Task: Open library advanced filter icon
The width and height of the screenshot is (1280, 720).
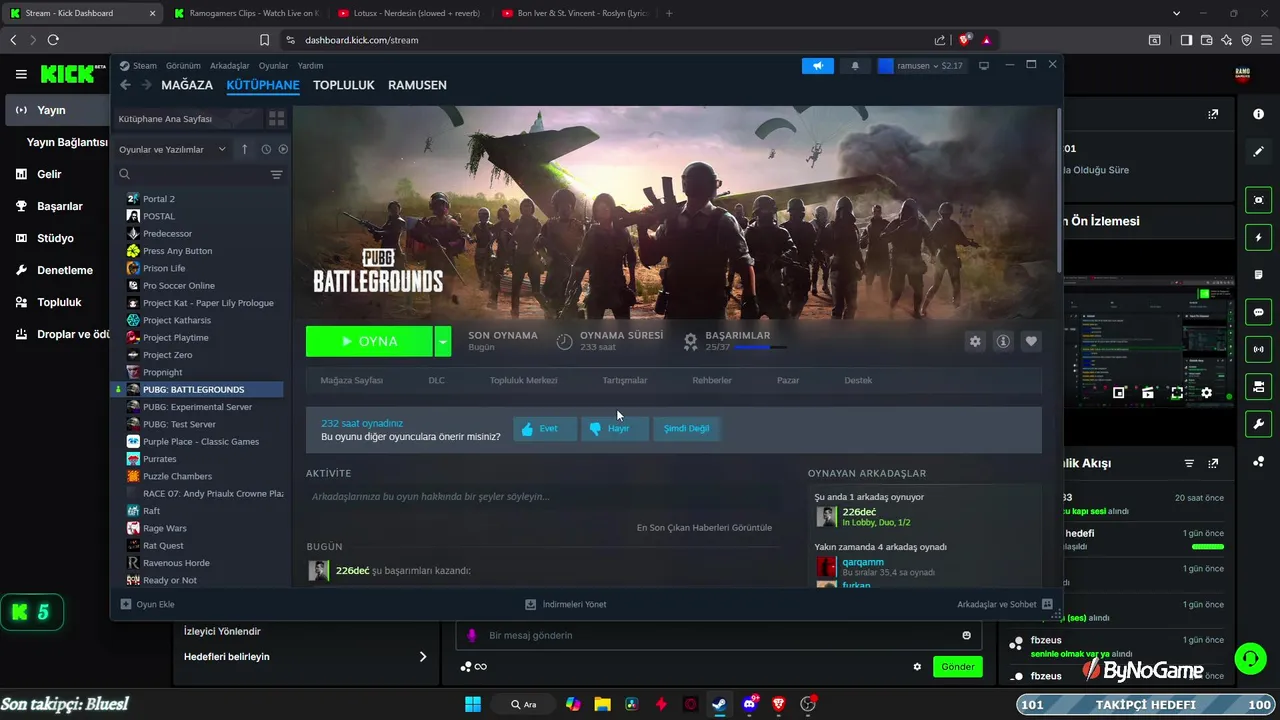Action: click(x=277, y=174)
